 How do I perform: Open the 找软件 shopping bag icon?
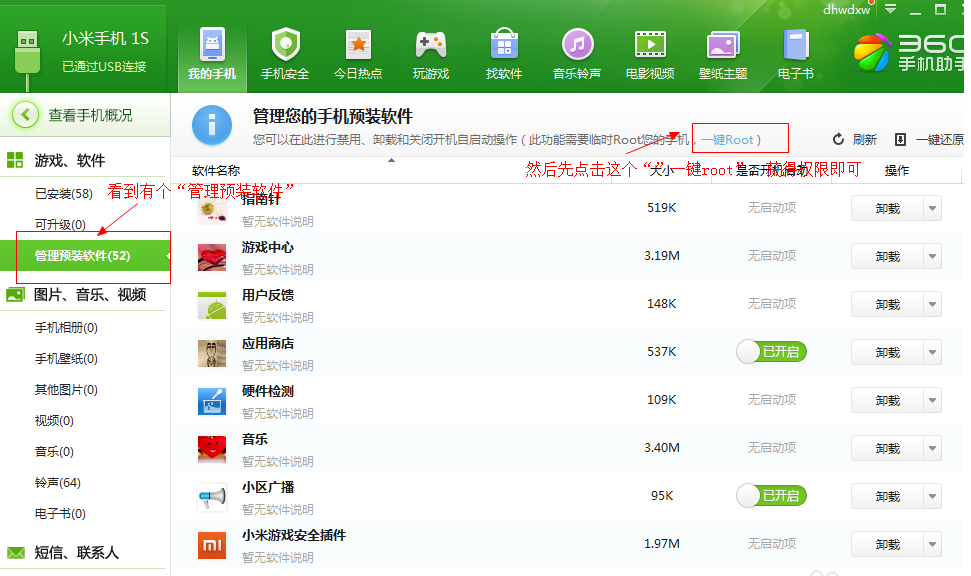(x=504, y=45)
